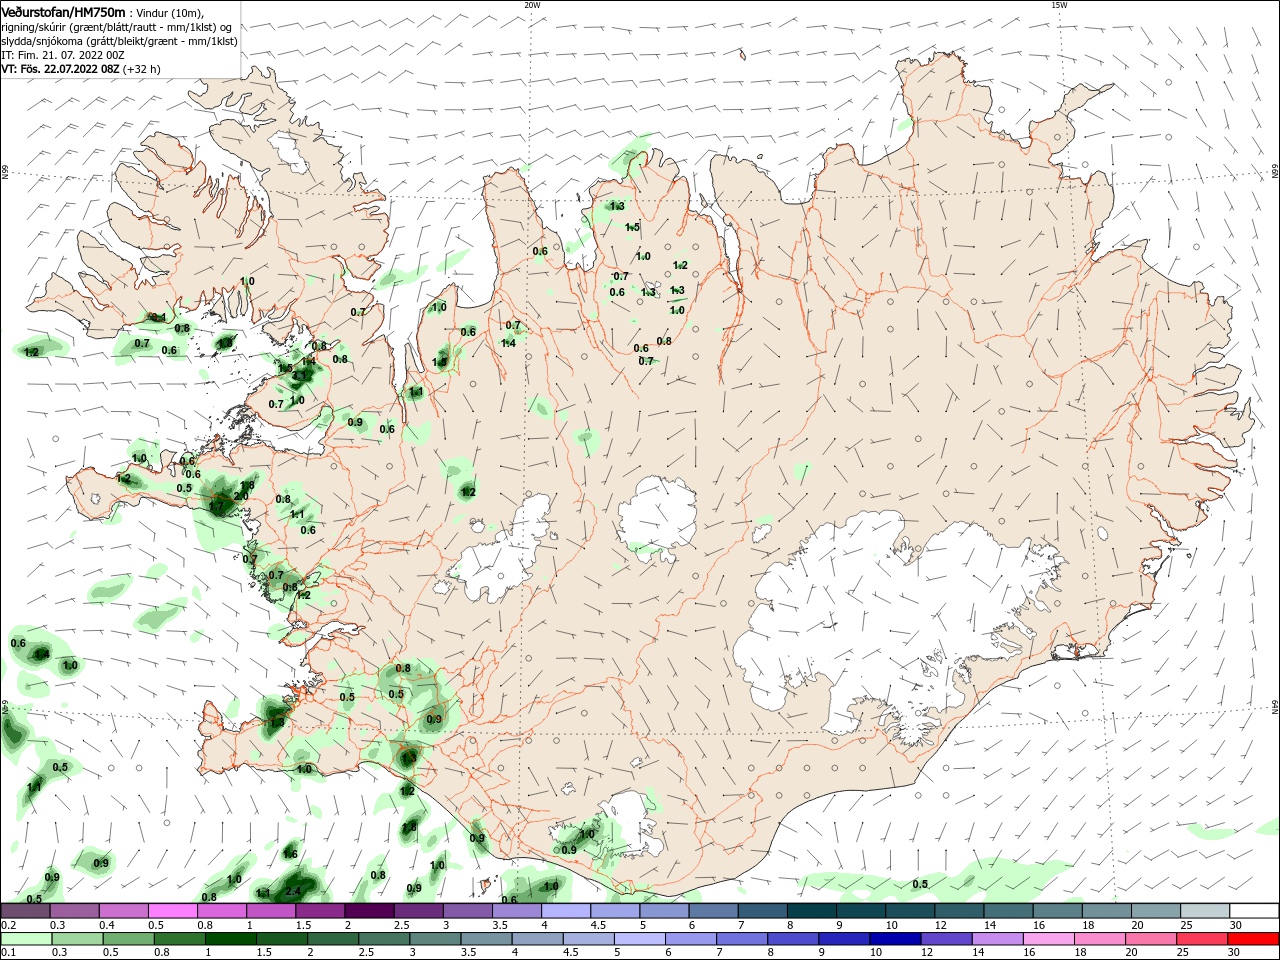This screenshot has height=960, width=1280.
Task: Pick the darkest green 1–1.5 rain swatch
Action: click(x=230, y=939)
